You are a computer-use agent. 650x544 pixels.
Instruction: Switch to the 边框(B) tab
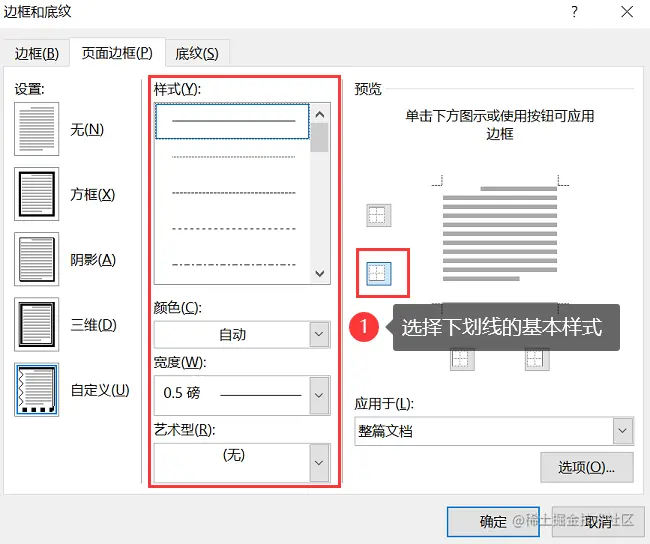36,53
